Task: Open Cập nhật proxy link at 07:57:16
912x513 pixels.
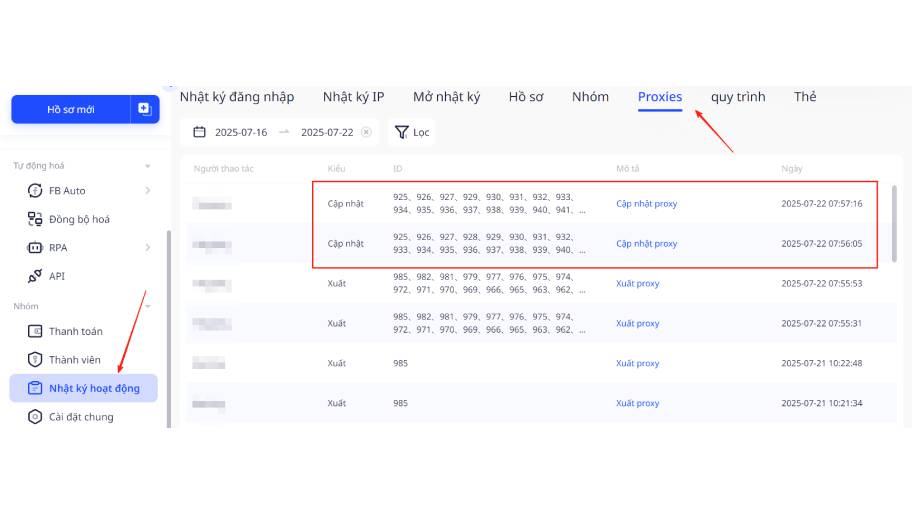Action: 646,204
